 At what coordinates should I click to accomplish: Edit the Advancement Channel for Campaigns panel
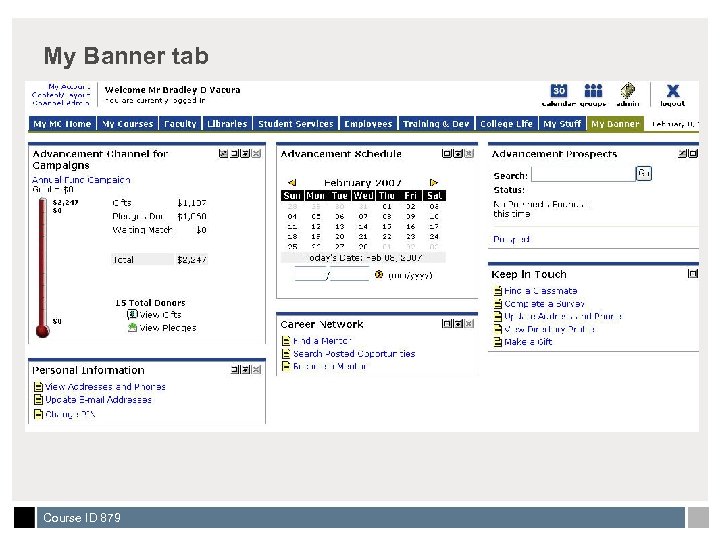pyautogui.click(x=223, y=153)
